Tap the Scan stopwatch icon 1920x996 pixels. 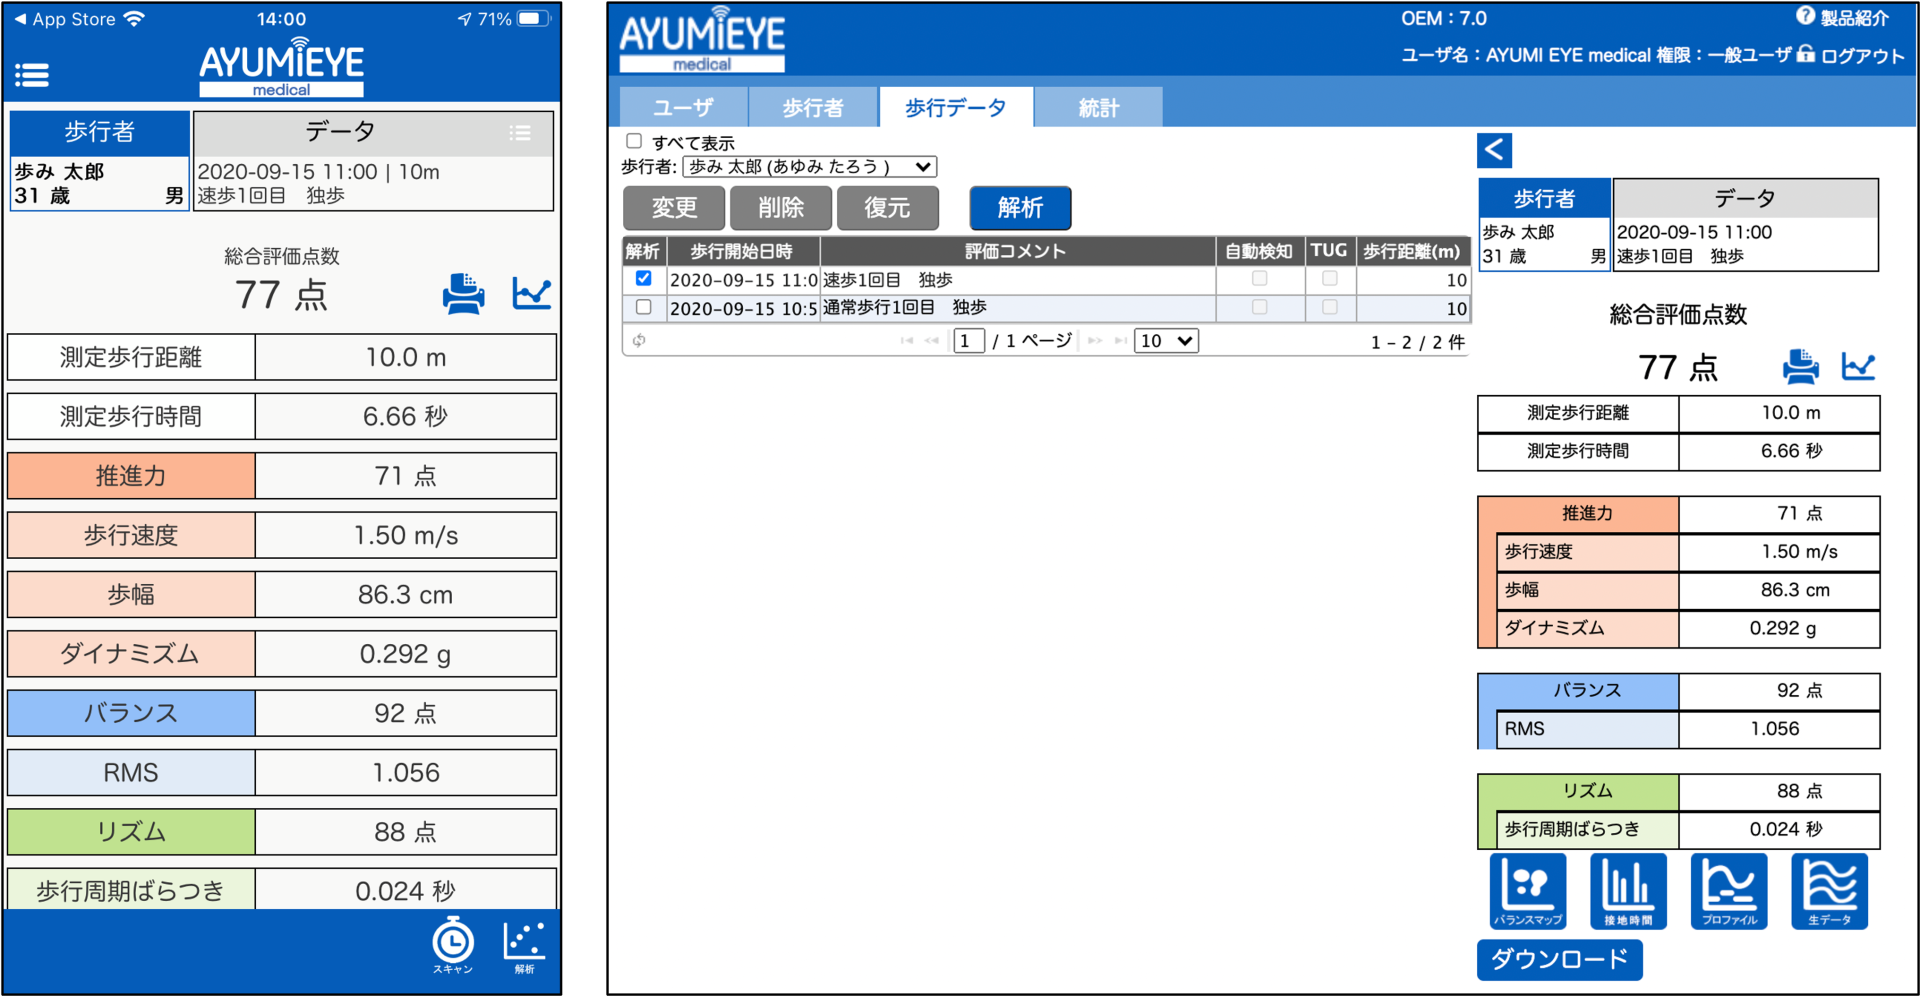453,943
